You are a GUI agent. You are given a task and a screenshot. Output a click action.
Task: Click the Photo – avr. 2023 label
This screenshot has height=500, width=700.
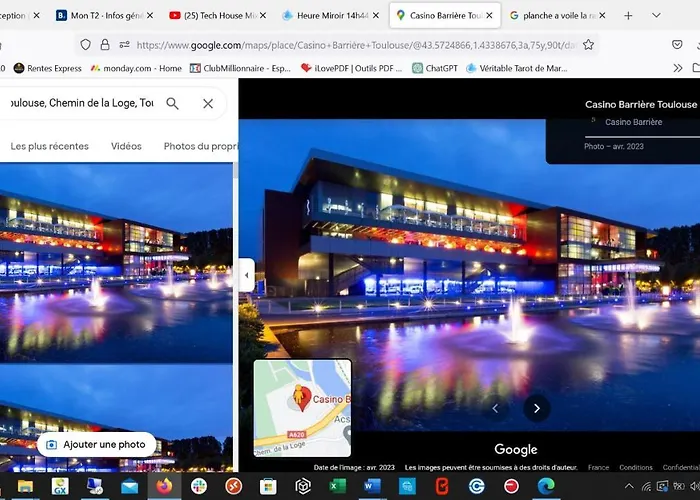(x=614, y=146)
